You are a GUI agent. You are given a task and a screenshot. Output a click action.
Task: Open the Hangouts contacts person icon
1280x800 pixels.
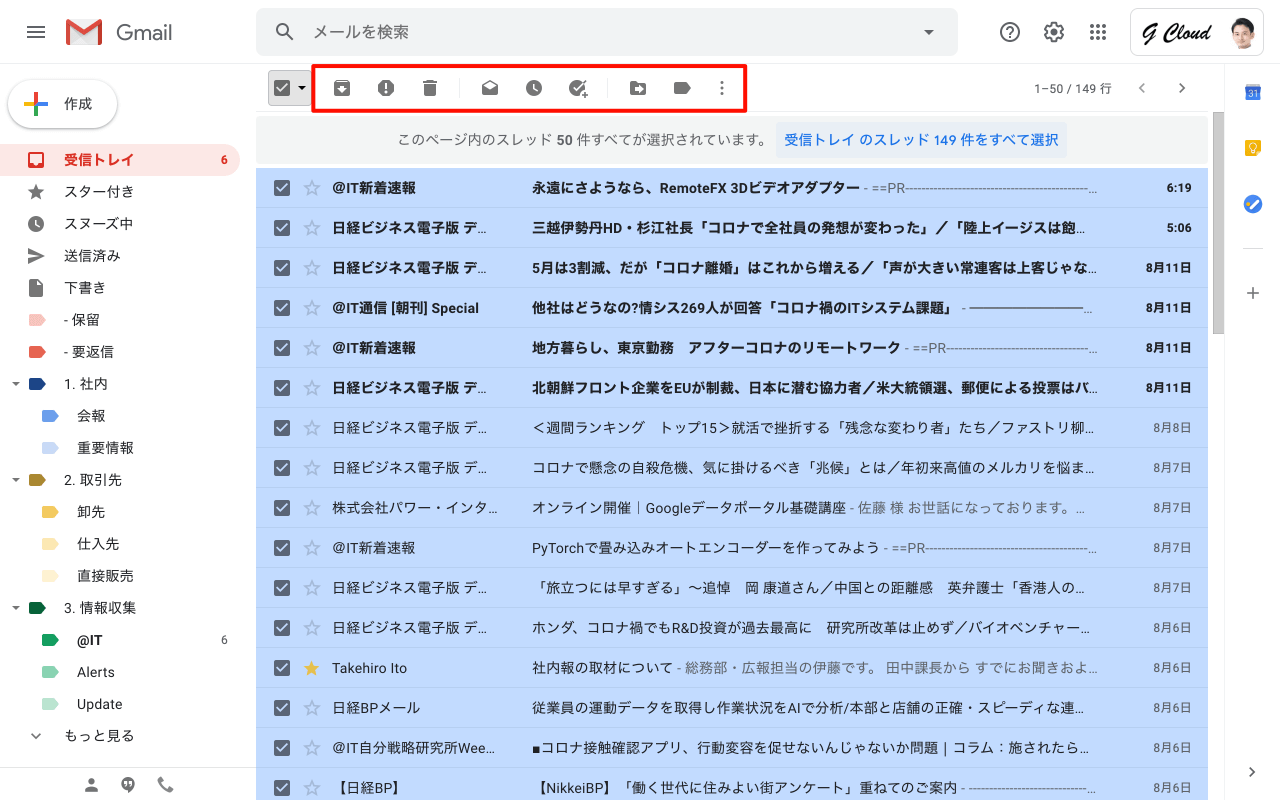[91, 785]
